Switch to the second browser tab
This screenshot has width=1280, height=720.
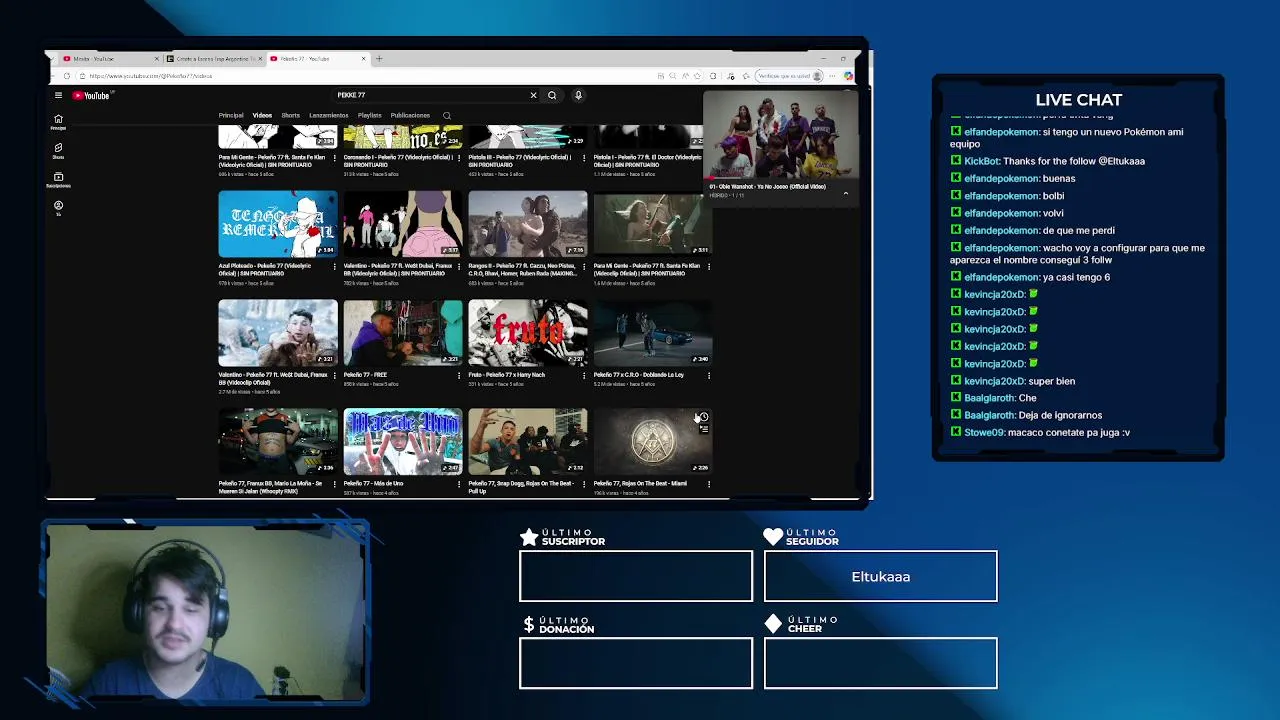click(x=213, y=59)
